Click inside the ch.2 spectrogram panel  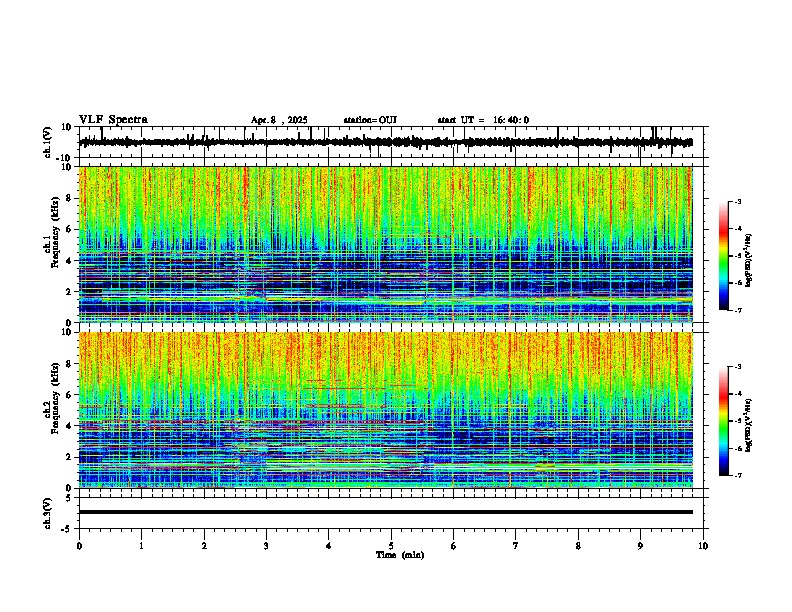(385, 410)
